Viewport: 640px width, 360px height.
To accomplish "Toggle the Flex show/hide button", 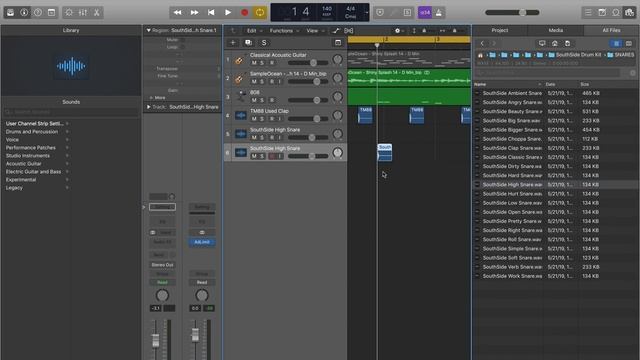I will (x=349, y=31).
